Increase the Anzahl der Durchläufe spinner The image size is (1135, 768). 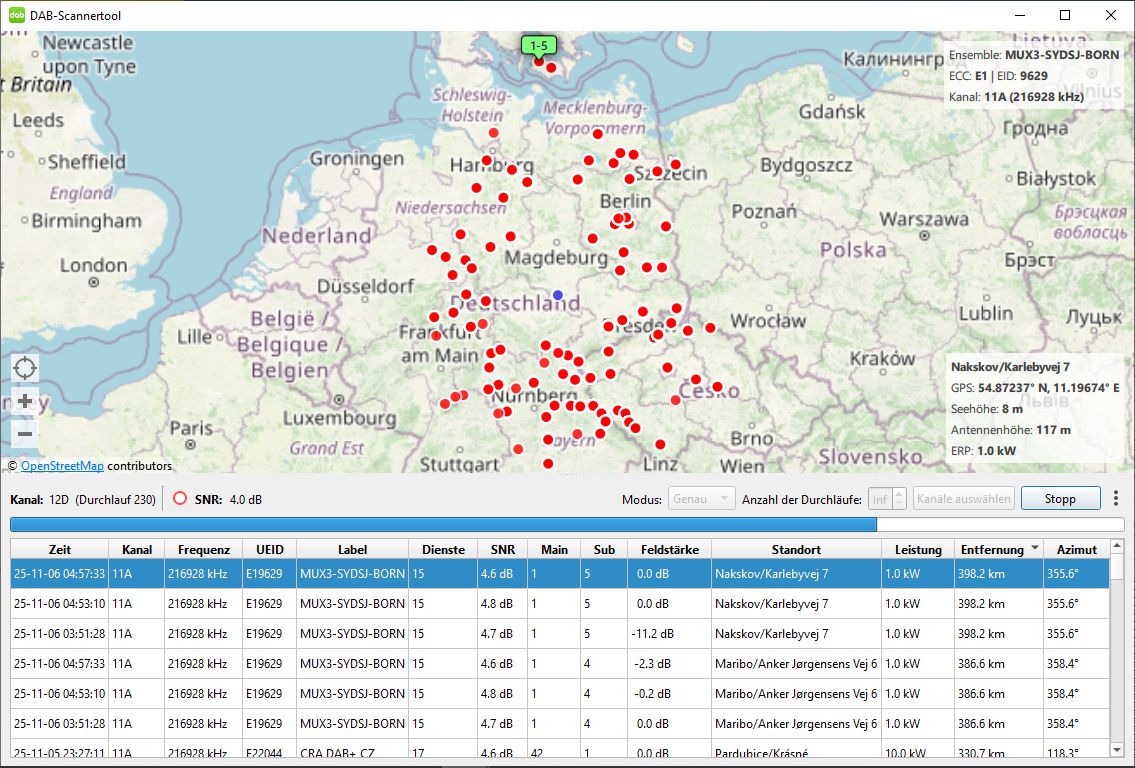pyautogui.click(x=899, y=493)
